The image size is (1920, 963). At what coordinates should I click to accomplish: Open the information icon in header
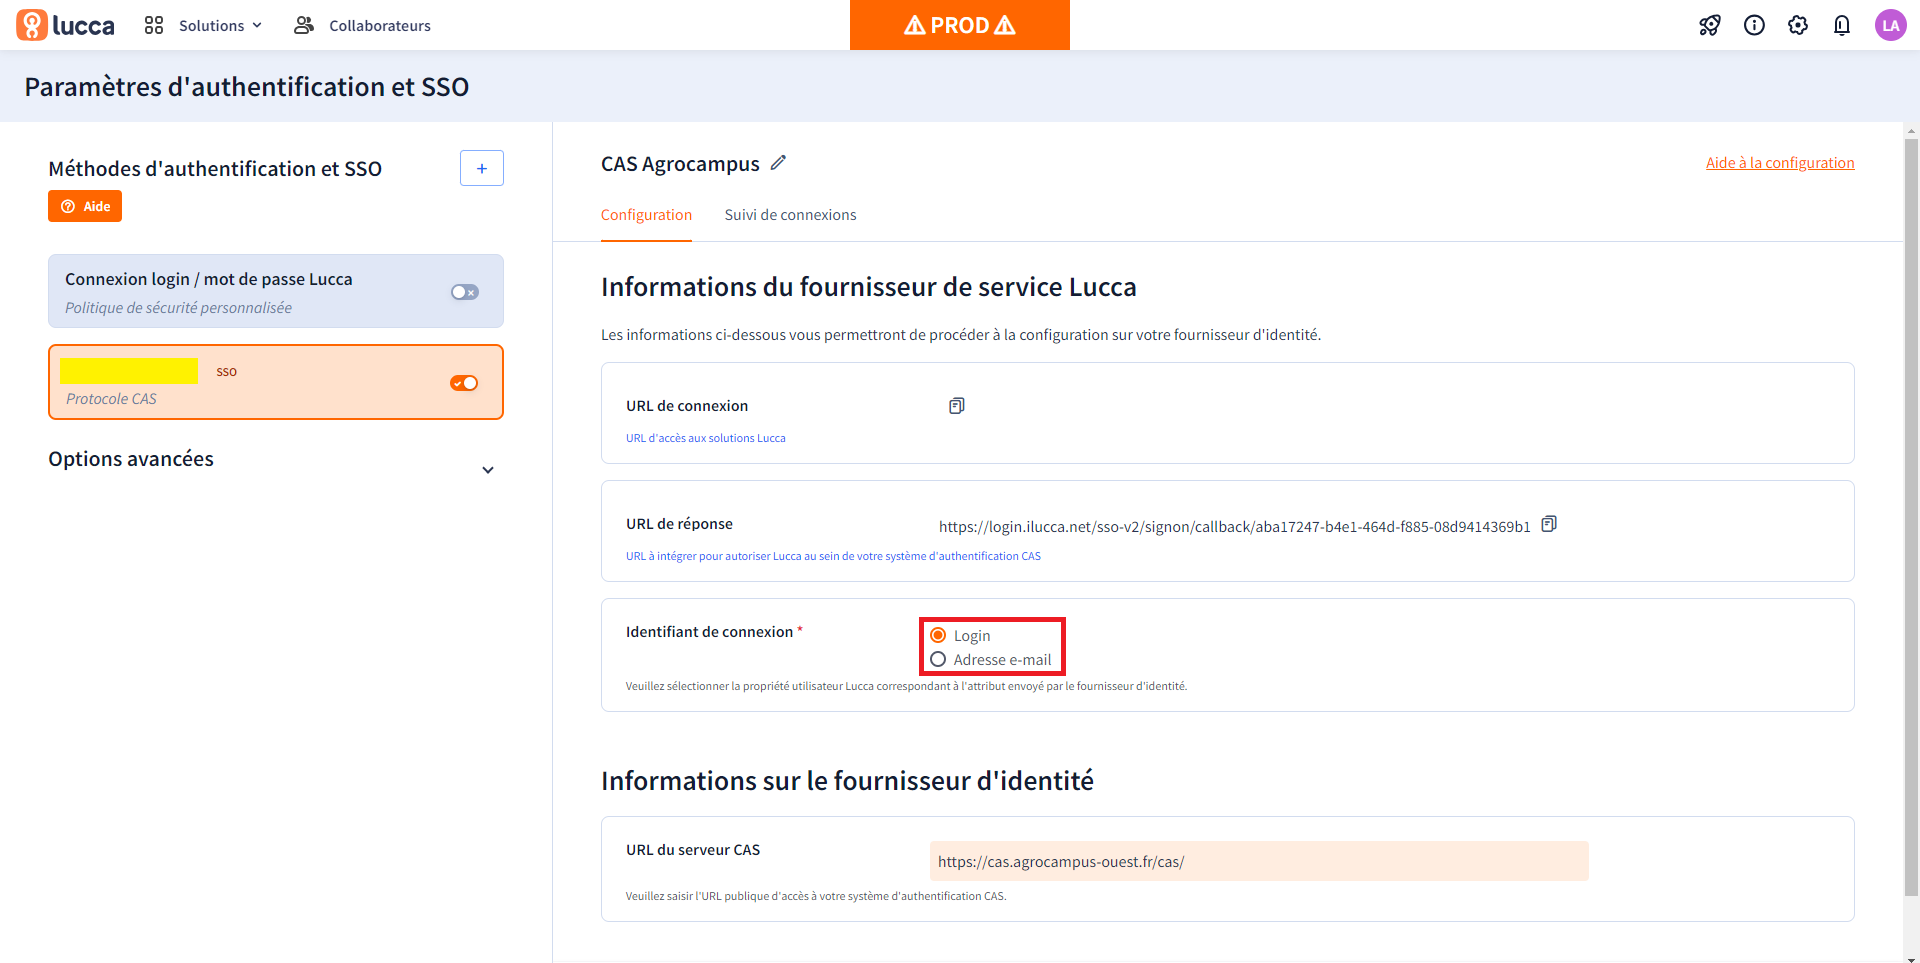1754,25
